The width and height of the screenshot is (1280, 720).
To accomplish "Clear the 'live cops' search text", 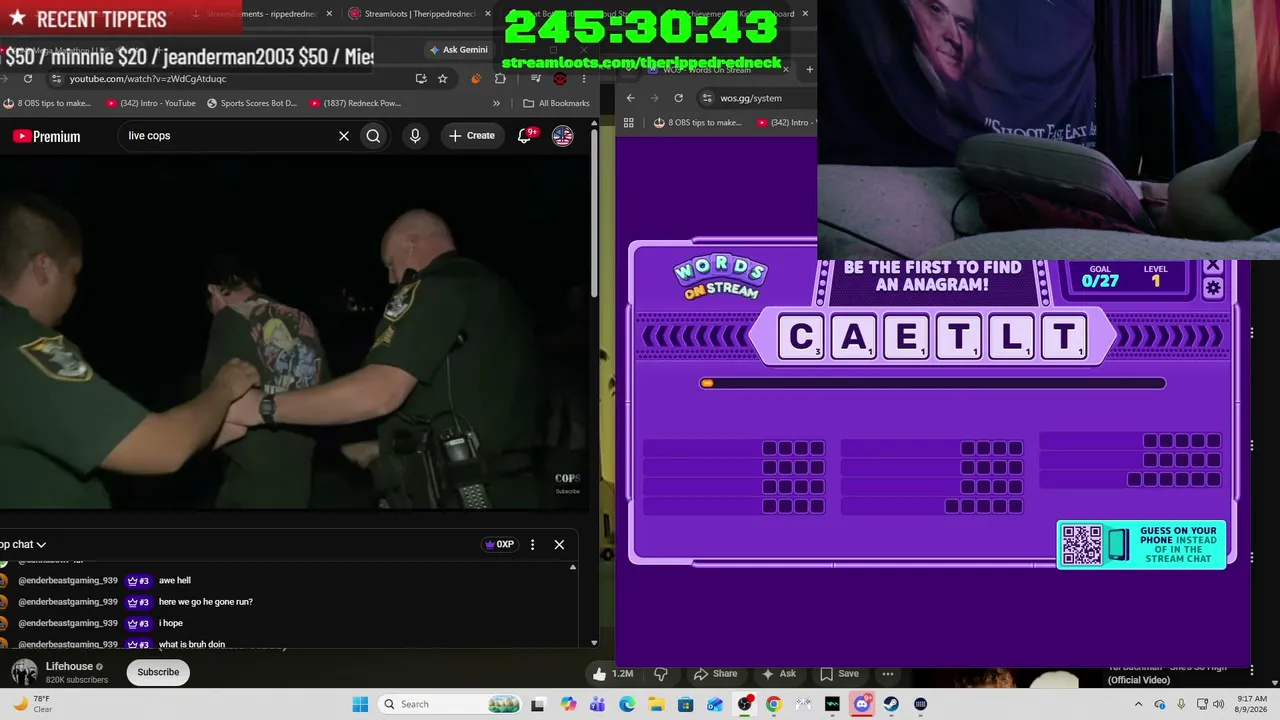I will click(x=344, y=136).
